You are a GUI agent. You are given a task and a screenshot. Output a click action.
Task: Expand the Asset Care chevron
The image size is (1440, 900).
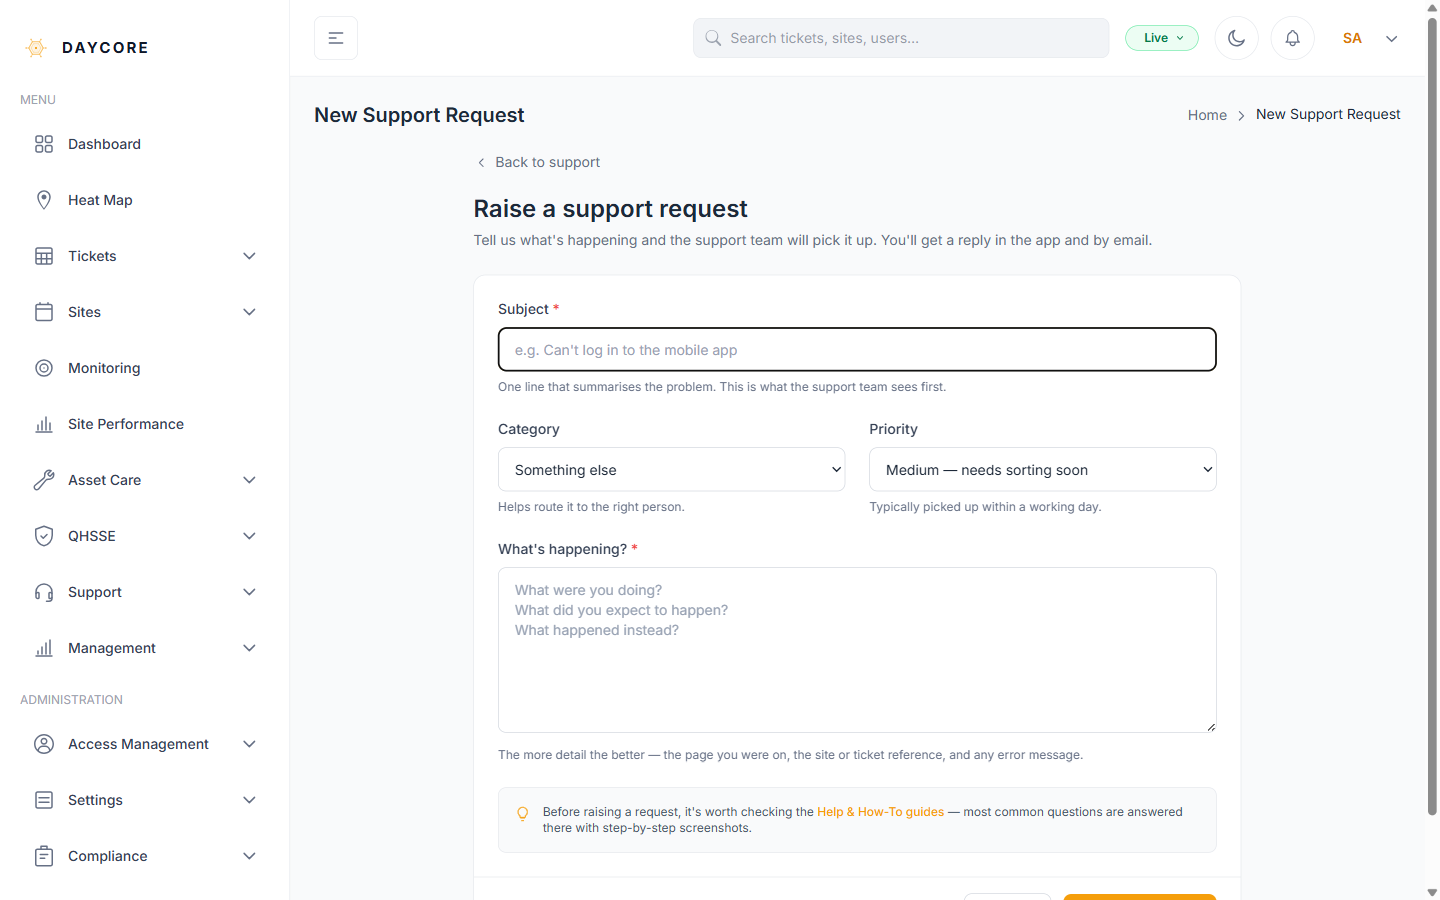pyautogui.click(x=250, y=480)
